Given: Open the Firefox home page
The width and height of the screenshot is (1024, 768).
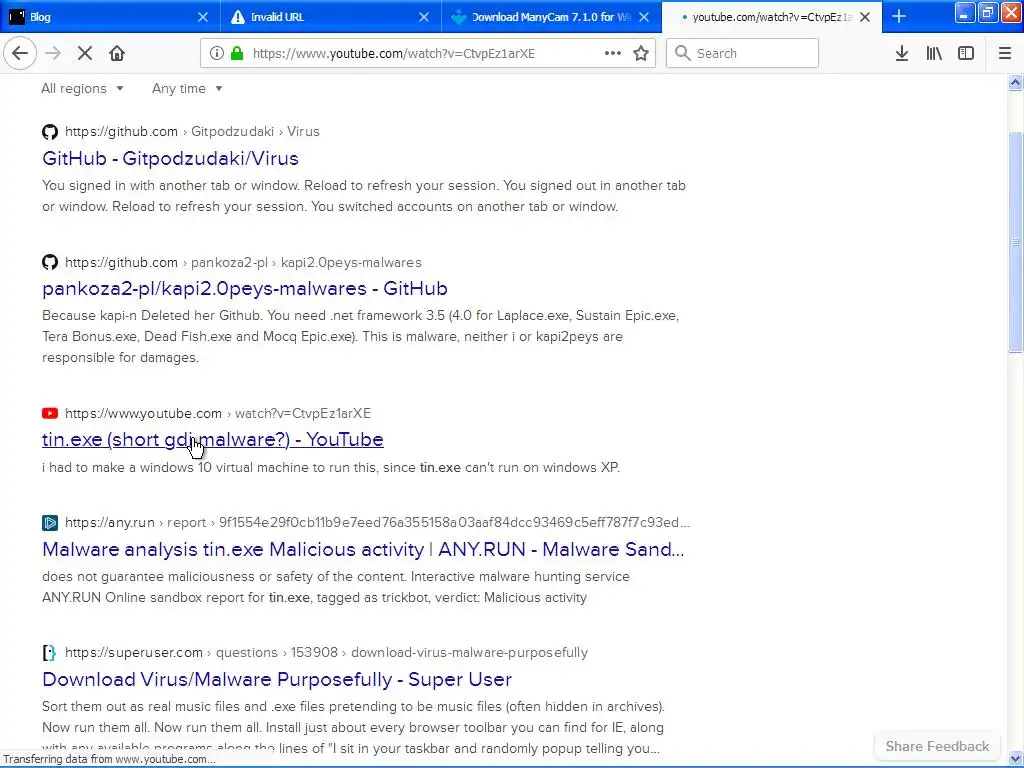Looking at the screenshot, I should 117,54.
